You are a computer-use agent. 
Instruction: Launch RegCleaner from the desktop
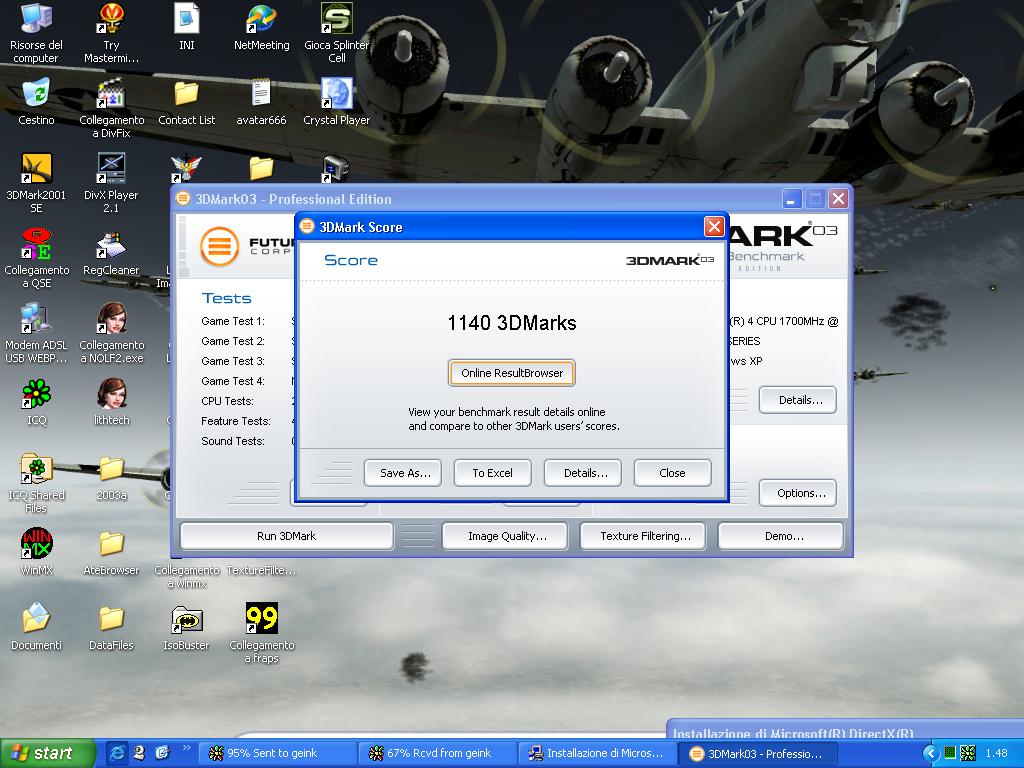(111, 252)
